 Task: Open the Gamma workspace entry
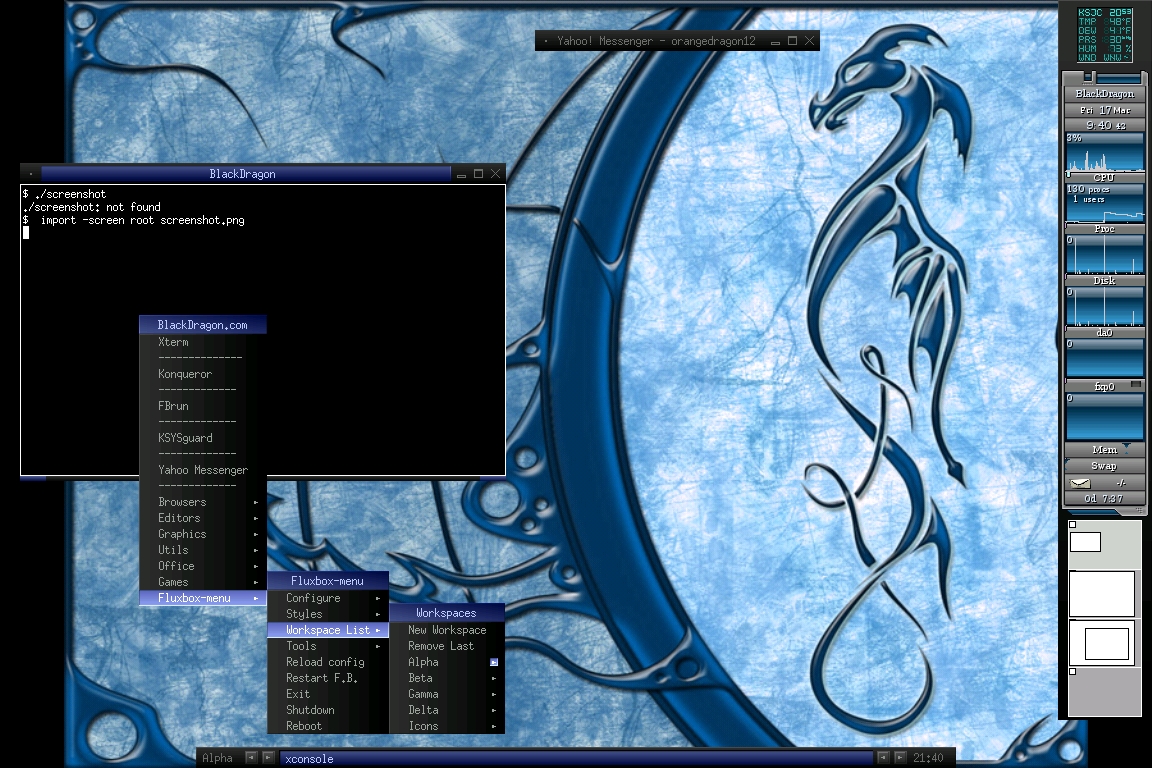(447, 695)
